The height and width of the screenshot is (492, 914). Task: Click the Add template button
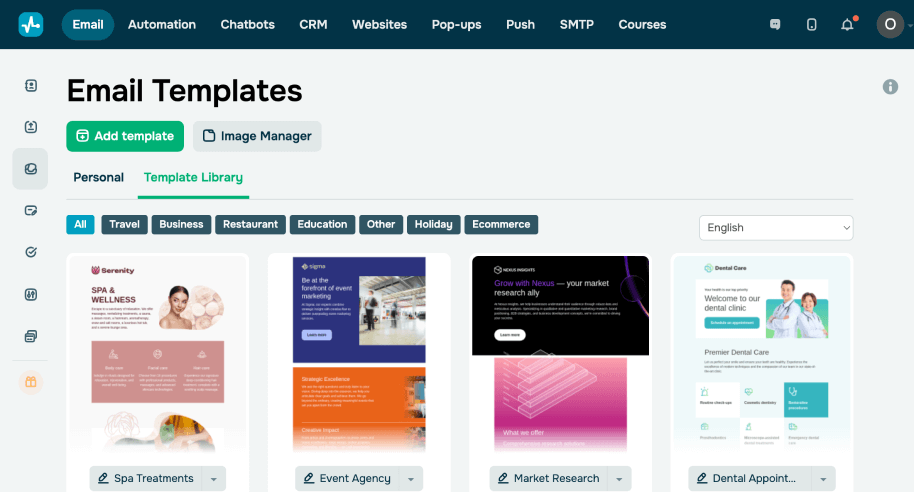(125, 136)
